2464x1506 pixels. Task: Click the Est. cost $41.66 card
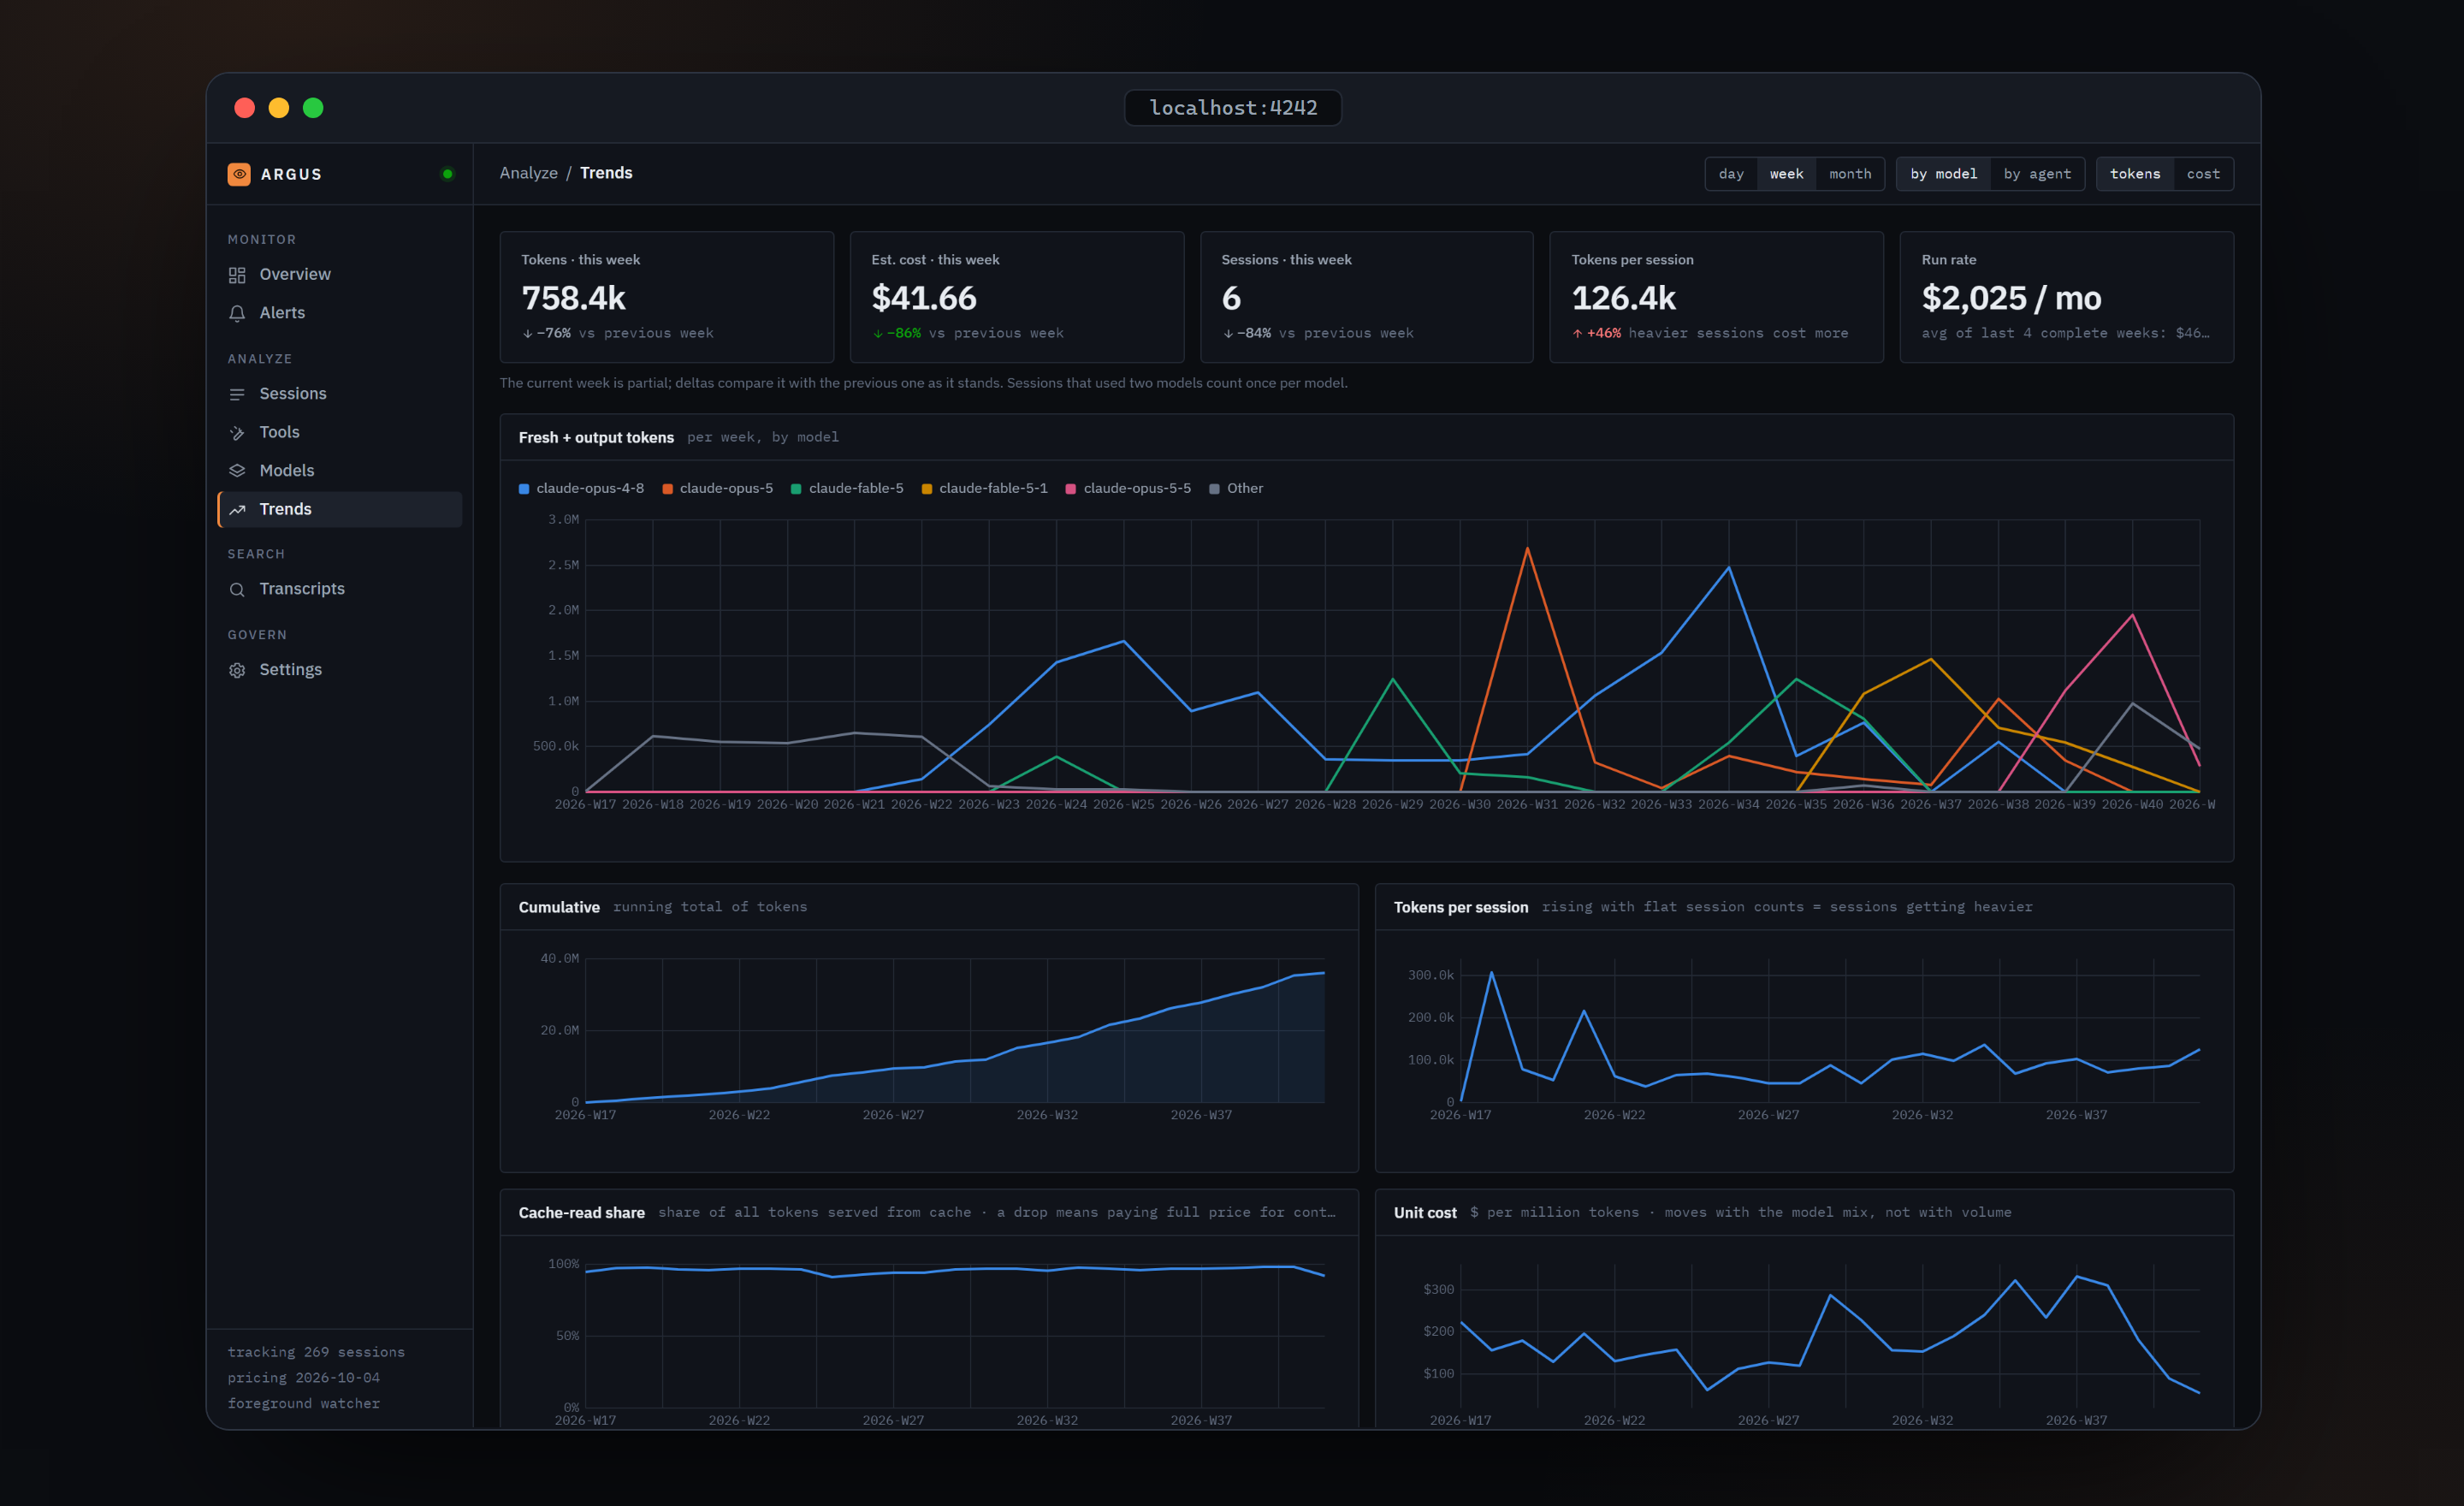click(1017, 297)
